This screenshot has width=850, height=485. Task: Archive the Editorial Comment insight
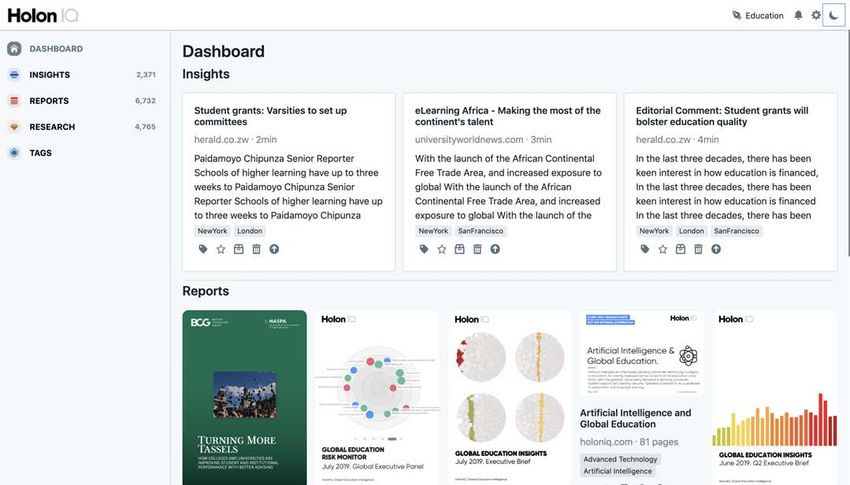point(680,249)
